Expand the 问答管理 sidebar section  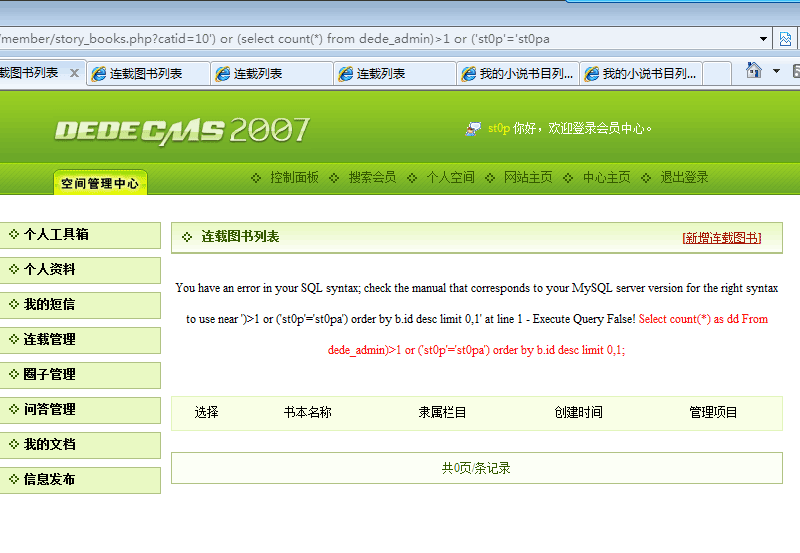click(80, 410)
